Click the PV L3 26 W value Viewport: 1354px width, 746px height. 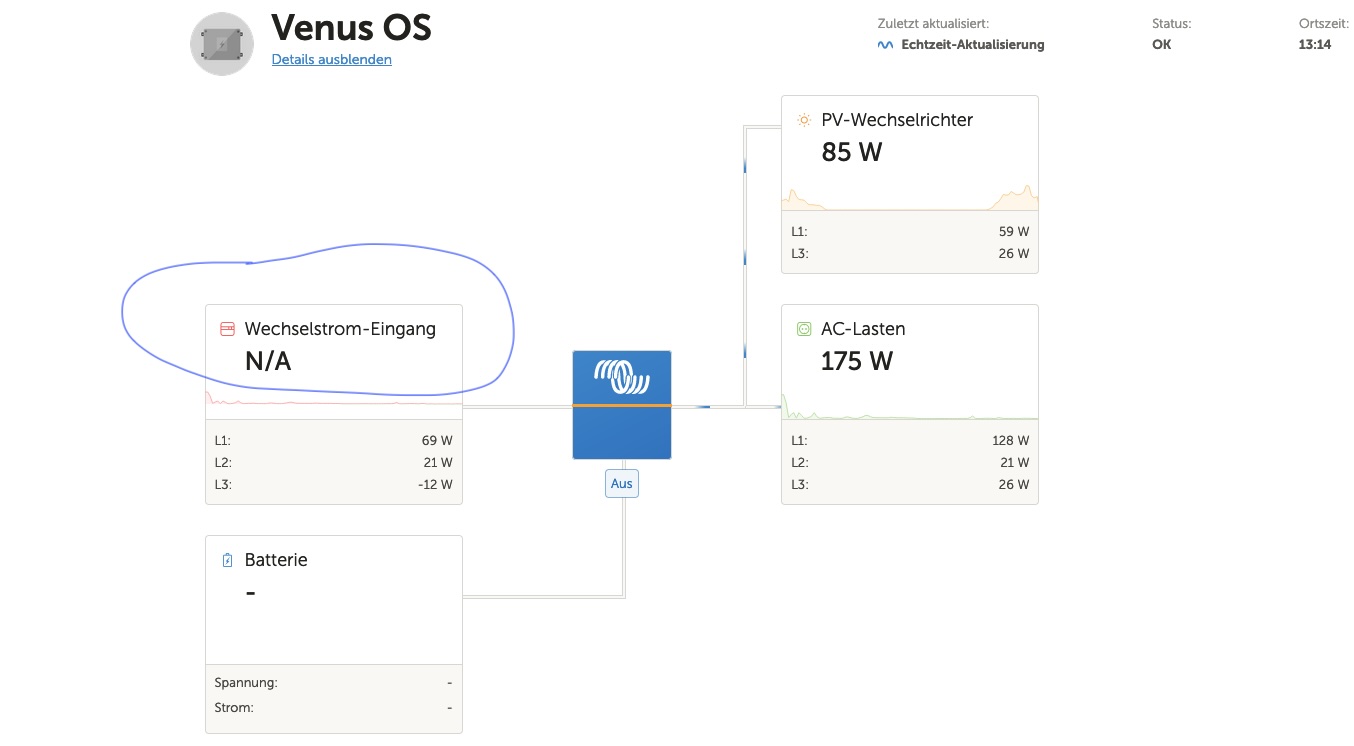click(x=1014, y=253)
